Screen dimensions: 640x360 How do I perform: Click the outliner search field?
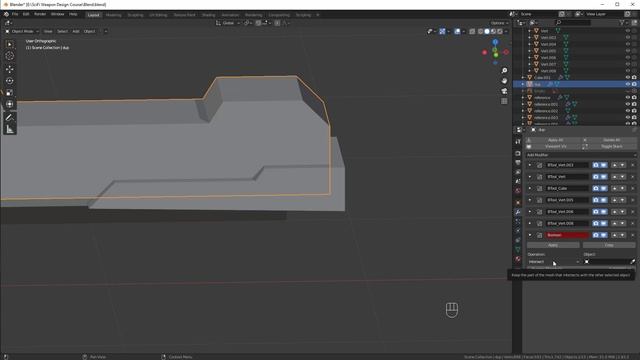pos(573,23)
